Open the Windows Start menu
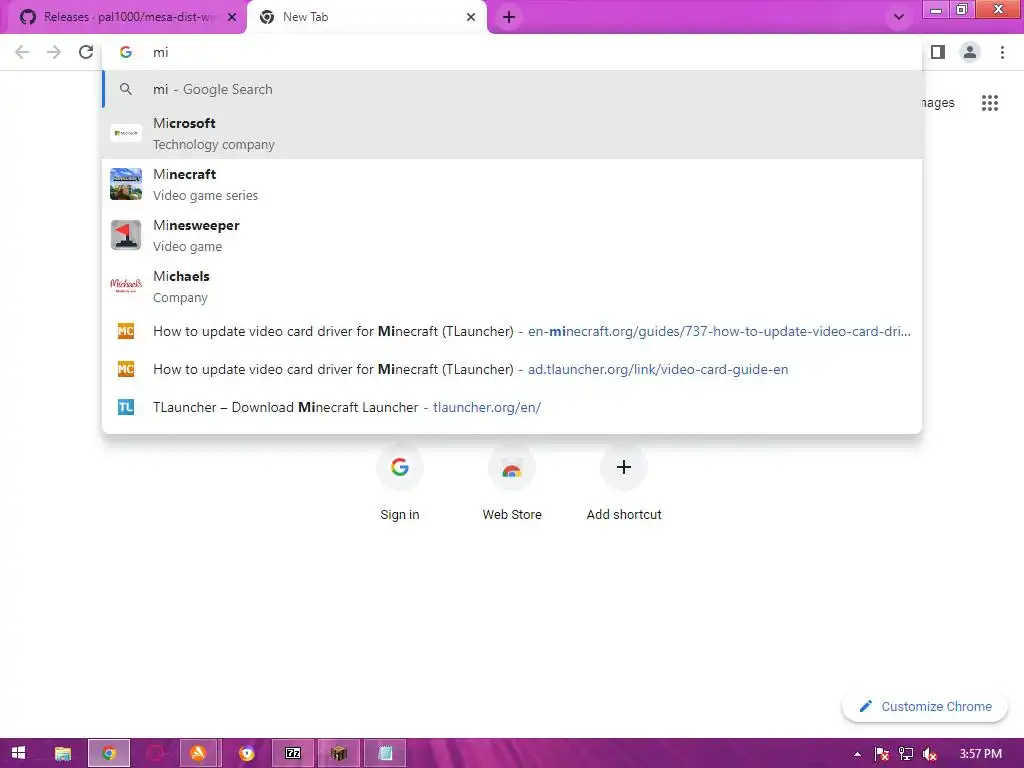The image size is (1024, 768). (x=18, y=753)
